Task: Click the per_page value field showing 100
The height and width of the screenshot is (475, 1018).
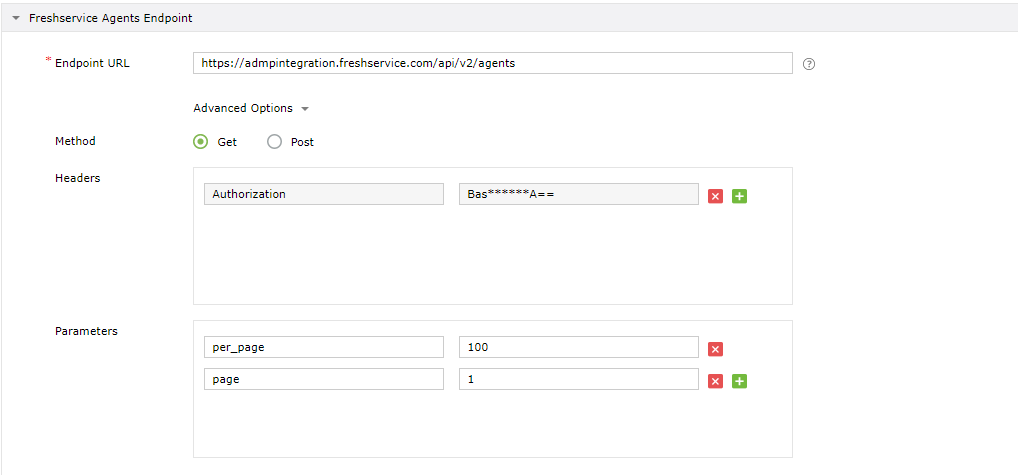Action: [x=578, y=347]
